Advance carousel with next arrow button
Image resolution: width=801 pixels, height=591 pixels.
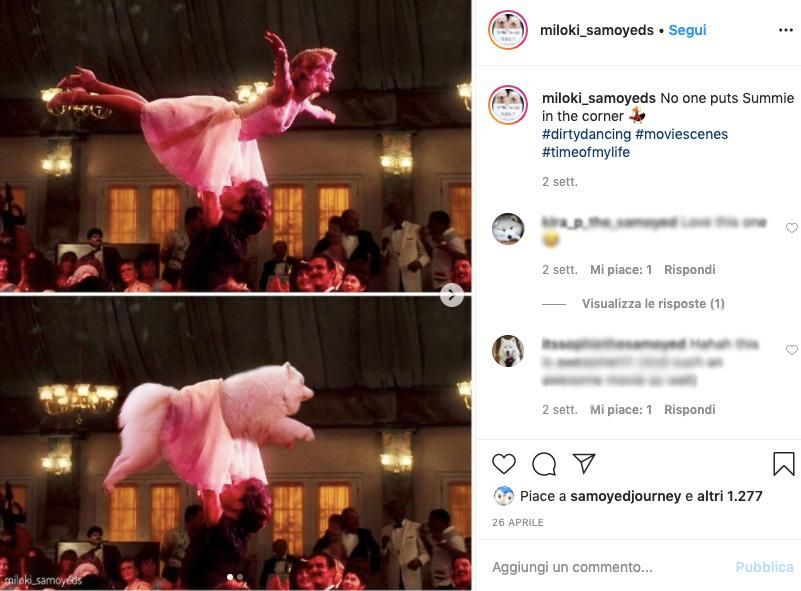coord(452,295)
